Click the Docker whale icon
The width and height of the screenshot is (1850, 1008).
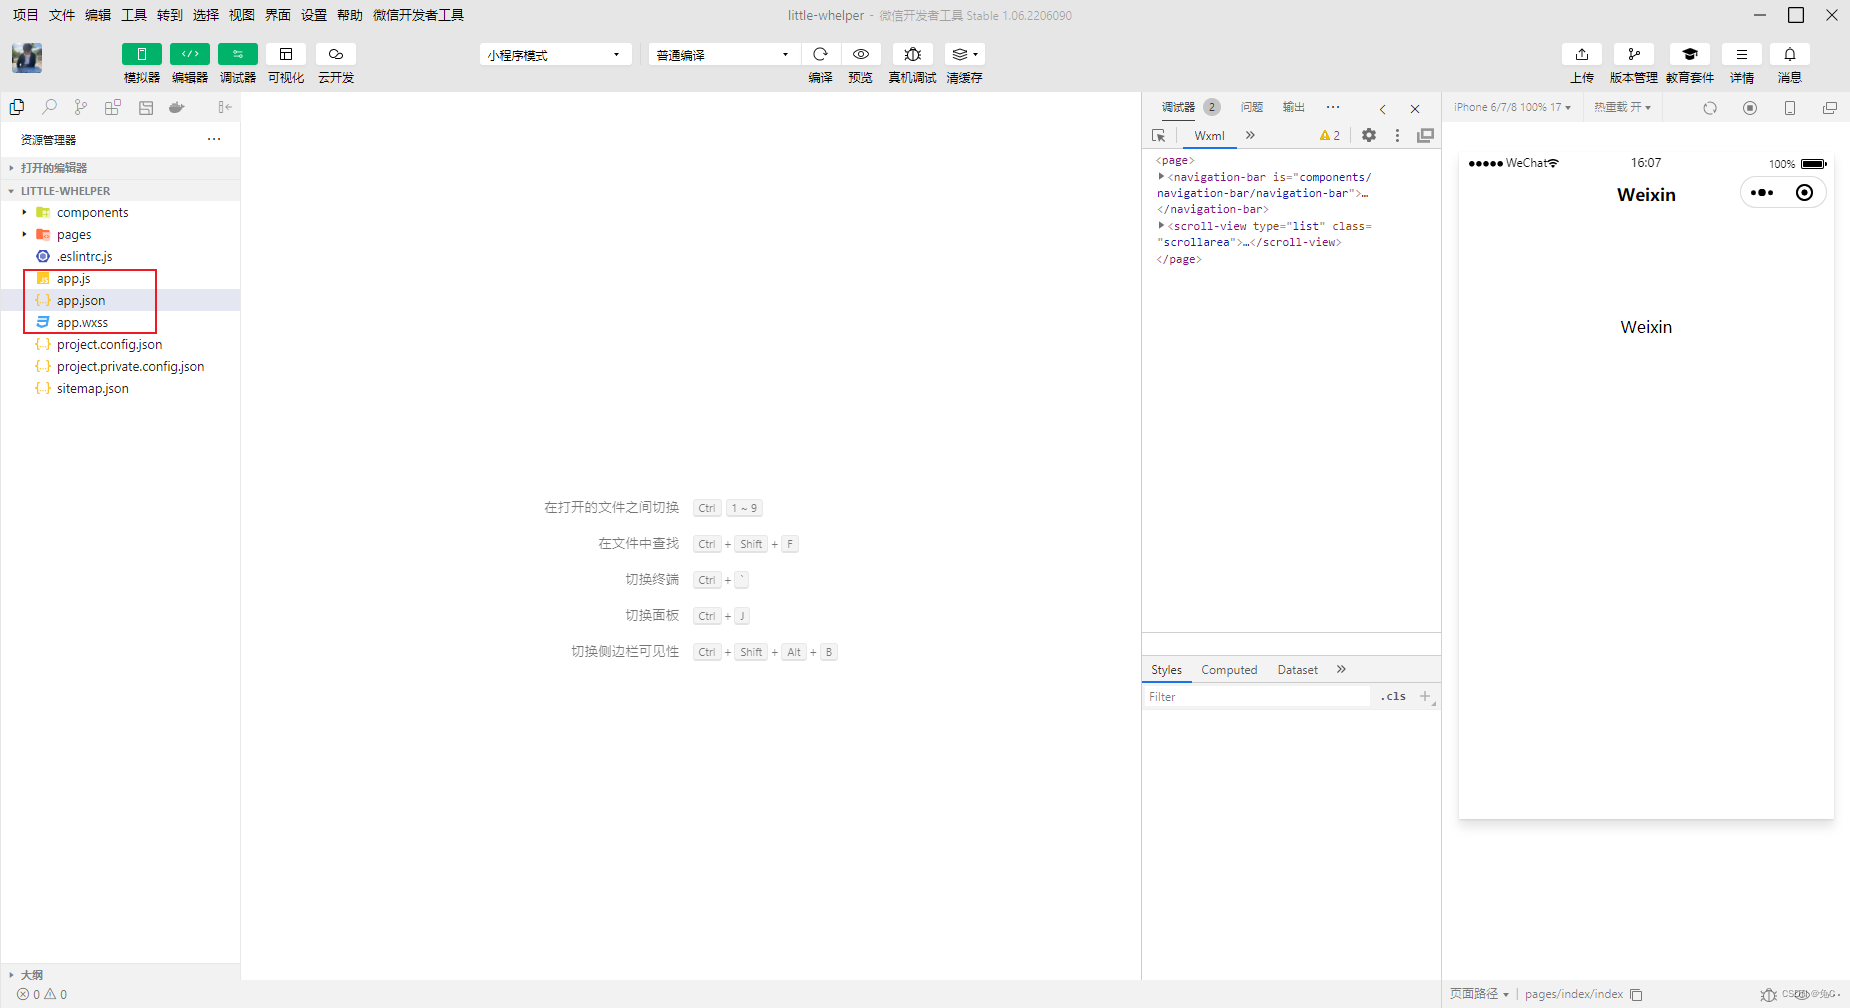pyautogui.click(x=177, y=107)
